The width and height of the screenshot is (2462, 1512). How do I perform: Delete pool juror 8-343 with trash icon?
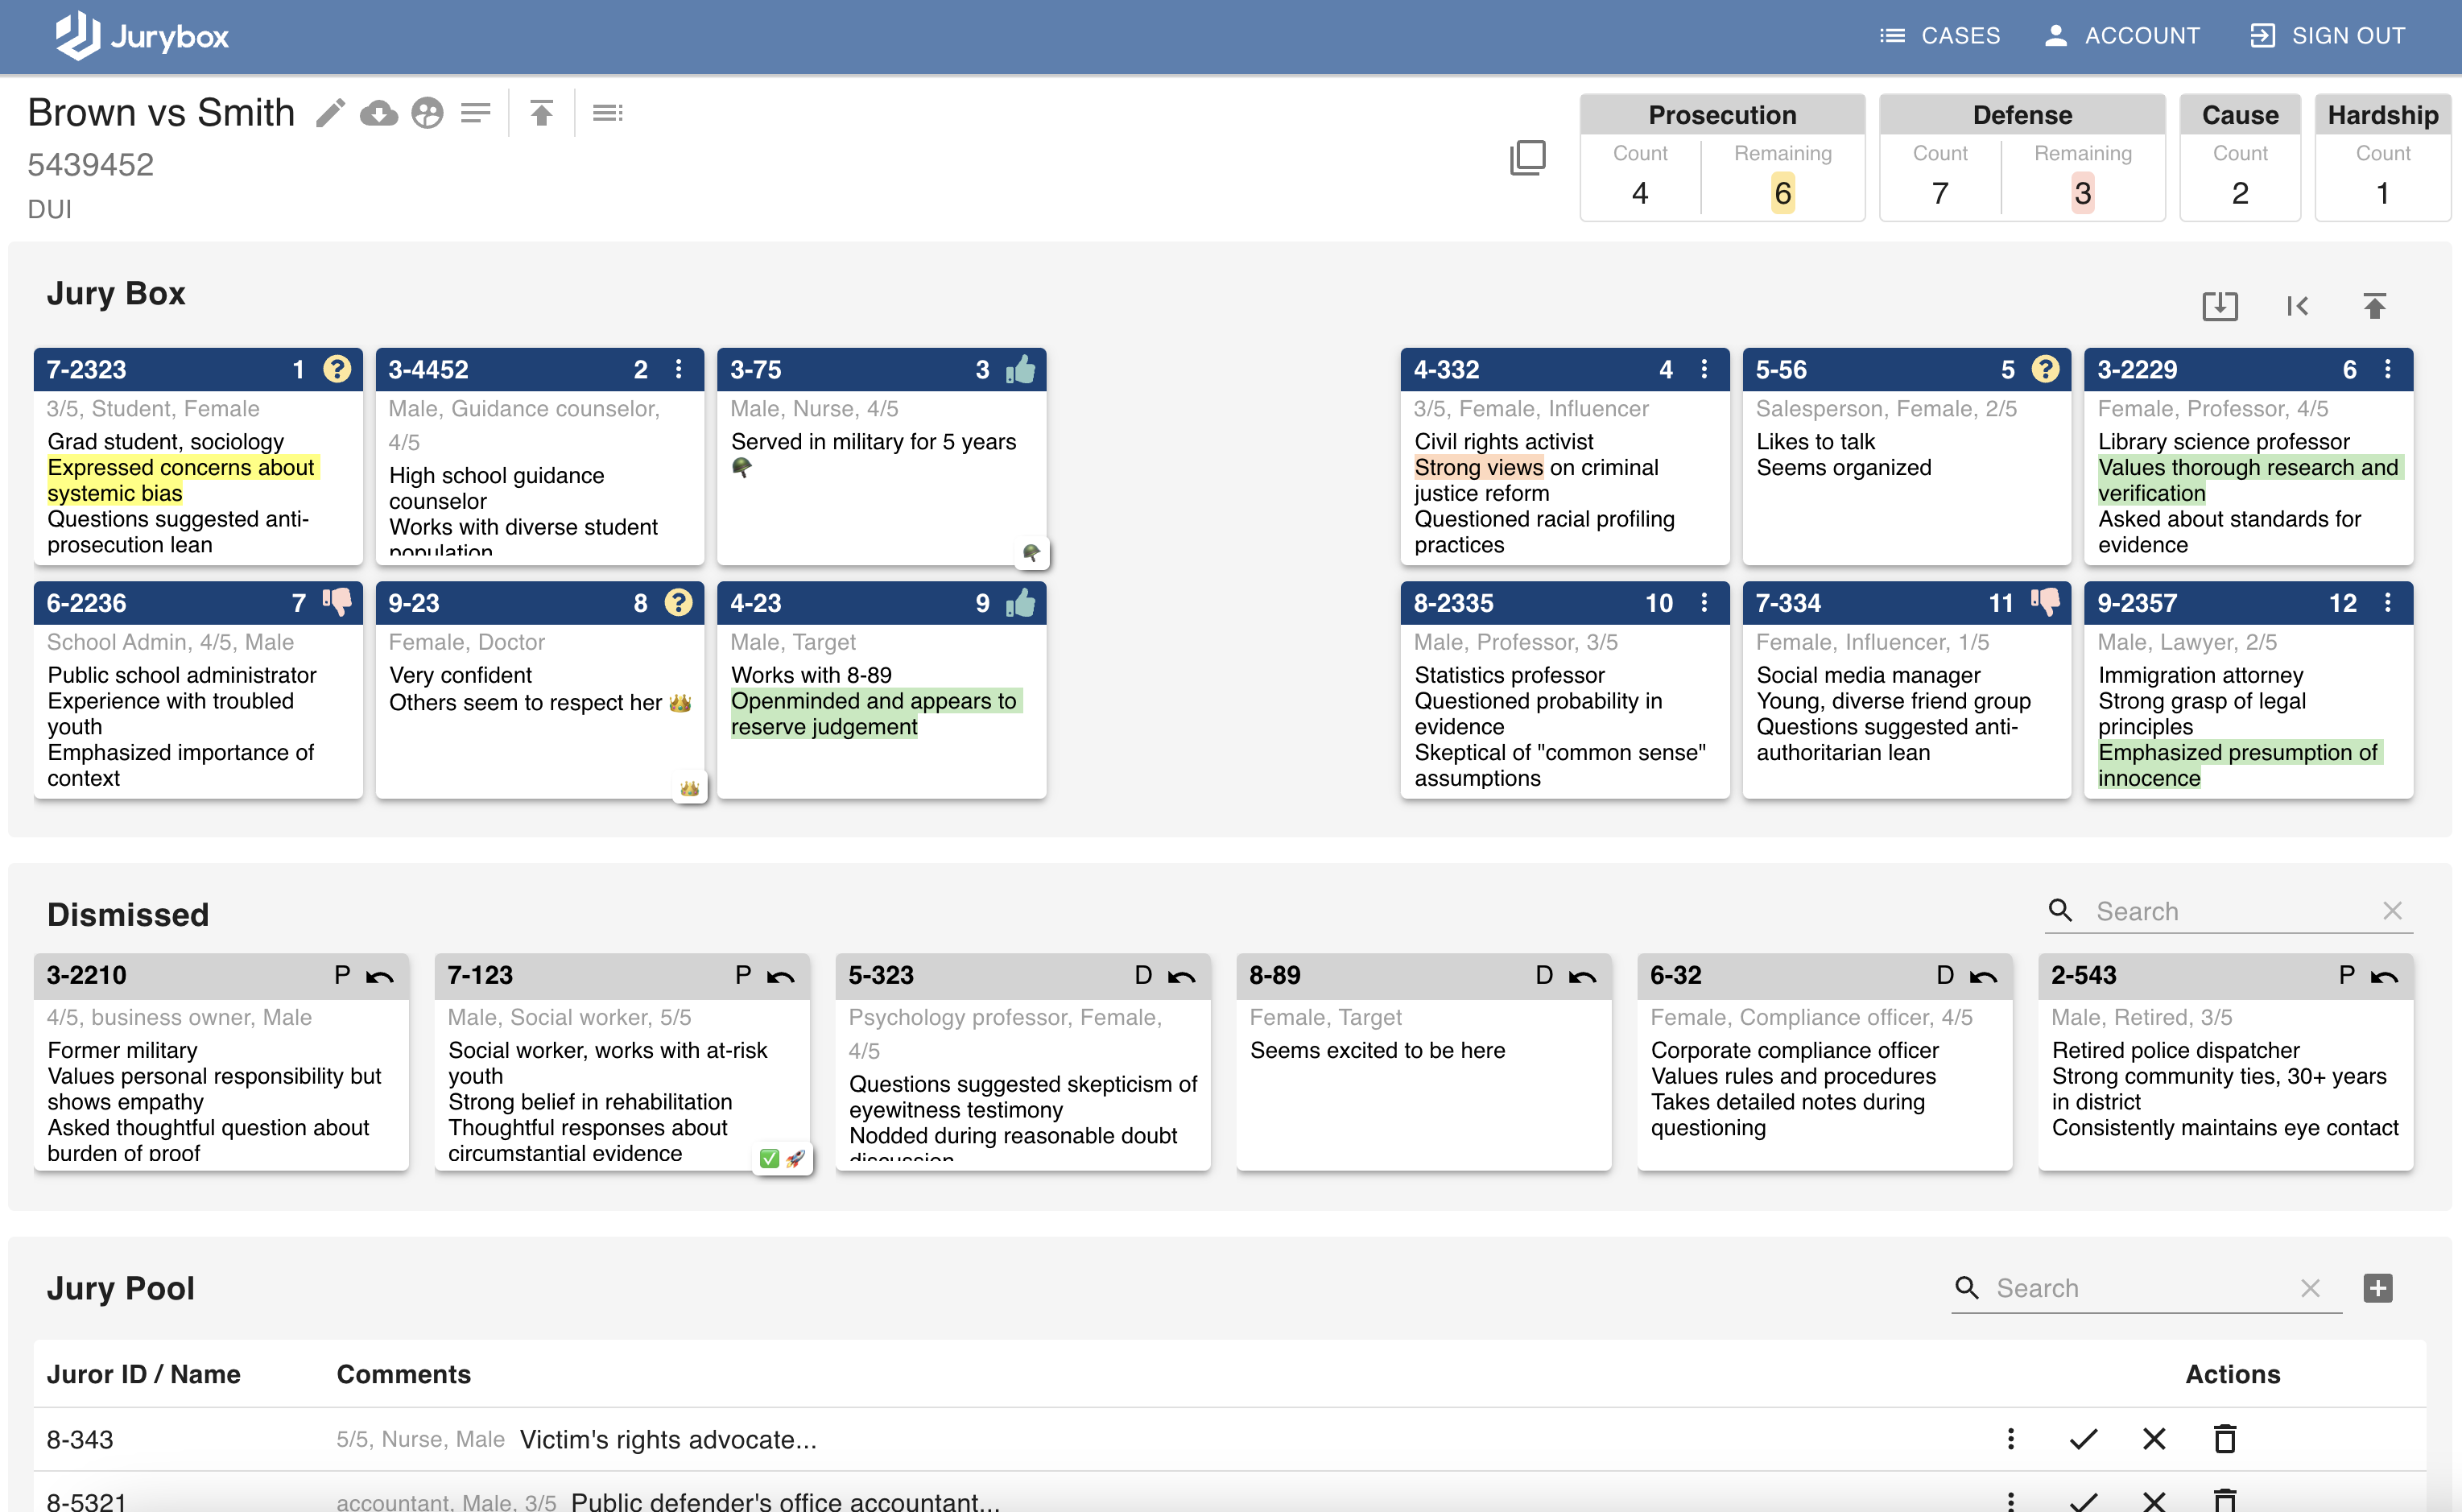[2225, 1439]
